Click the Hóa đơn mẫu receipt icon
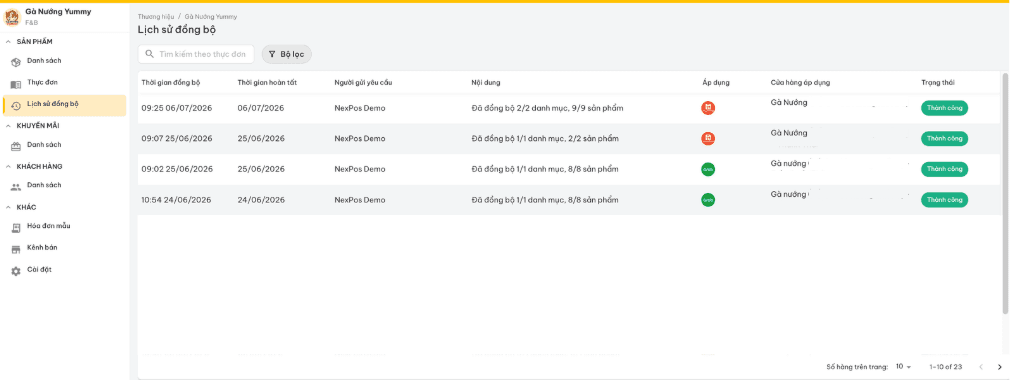 16,228
